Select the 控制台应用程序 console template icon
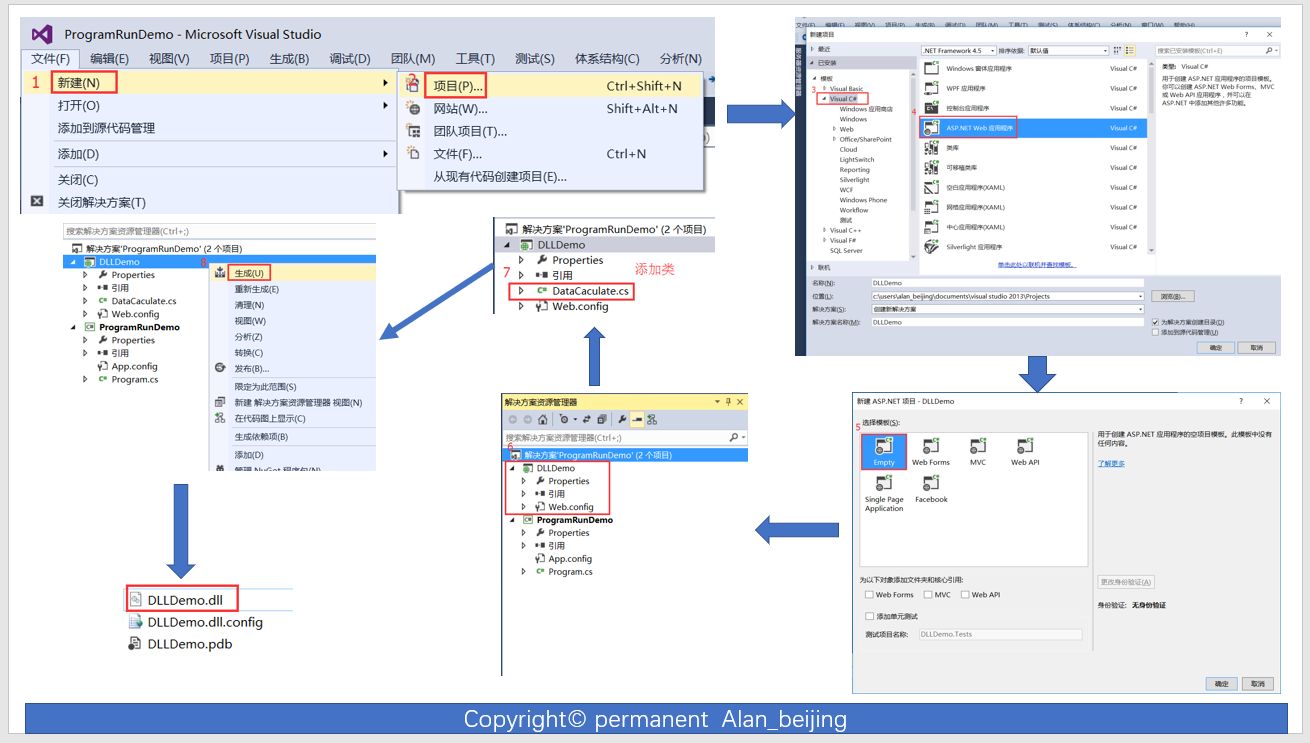The height and width of the screenshot is (743, 1310). pyautogui.click(x=931, y=108)
